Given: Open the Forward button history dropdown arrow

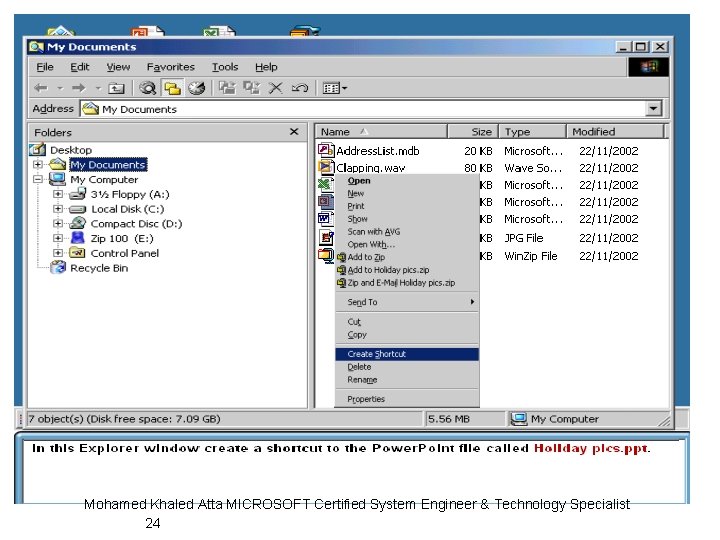Looking at the screenshot, I should pyautogui.click(x=98, y=88).
